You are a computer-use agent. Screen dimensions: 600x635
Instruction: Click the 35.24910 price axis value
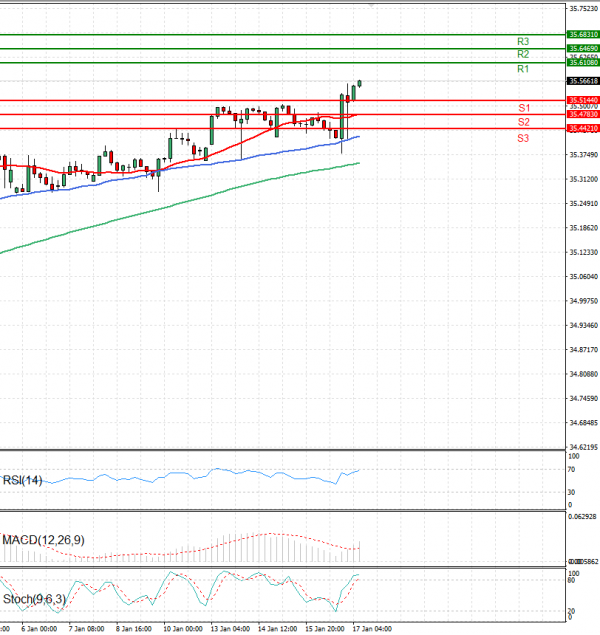pos(583,203)
